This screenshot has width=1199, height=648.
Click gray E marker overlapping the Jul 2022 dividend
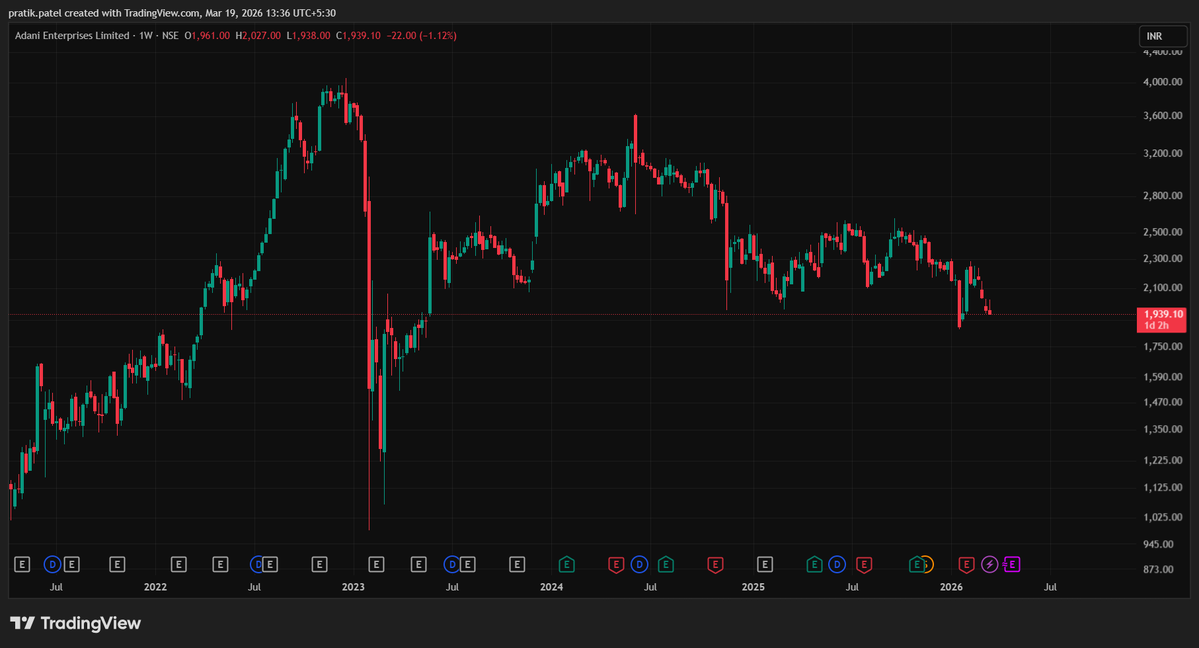tap(270, 565)
